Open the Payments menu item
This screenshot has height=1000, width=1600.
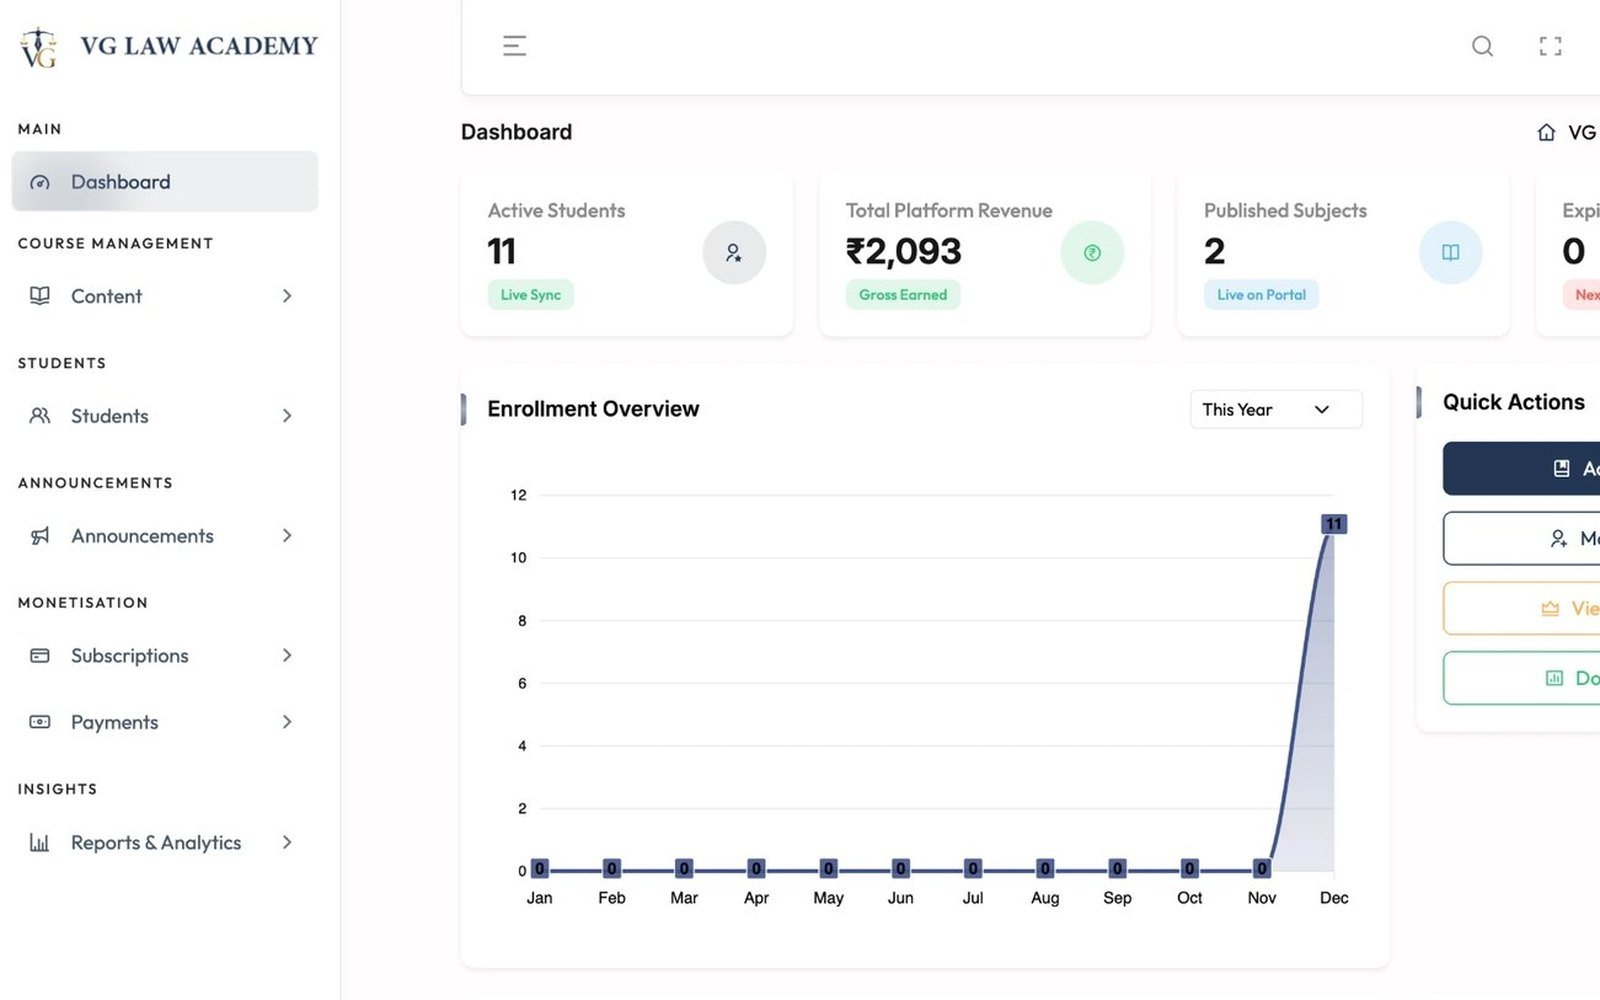[x=165, y=722]
